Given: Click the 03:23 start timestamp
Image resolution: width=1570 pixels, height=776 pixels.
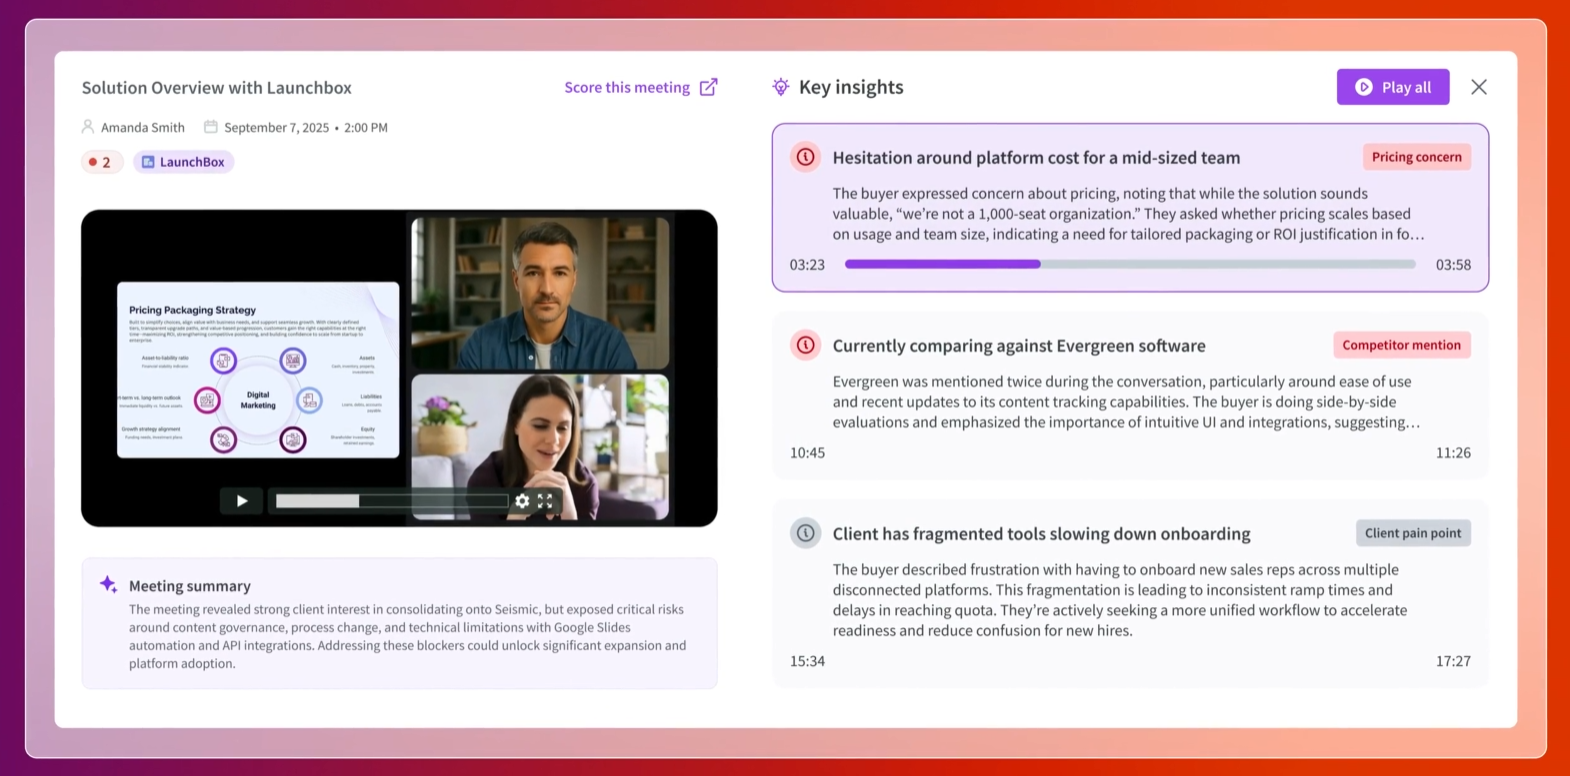Looking at the screenshot, I should tap(807, 265).
